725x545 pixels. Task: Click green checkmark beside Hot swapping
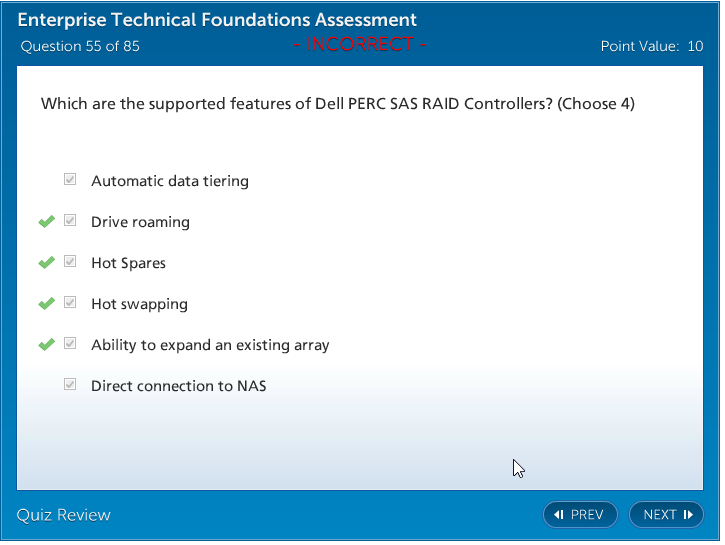pyautogui.click(x=46, y=303)
